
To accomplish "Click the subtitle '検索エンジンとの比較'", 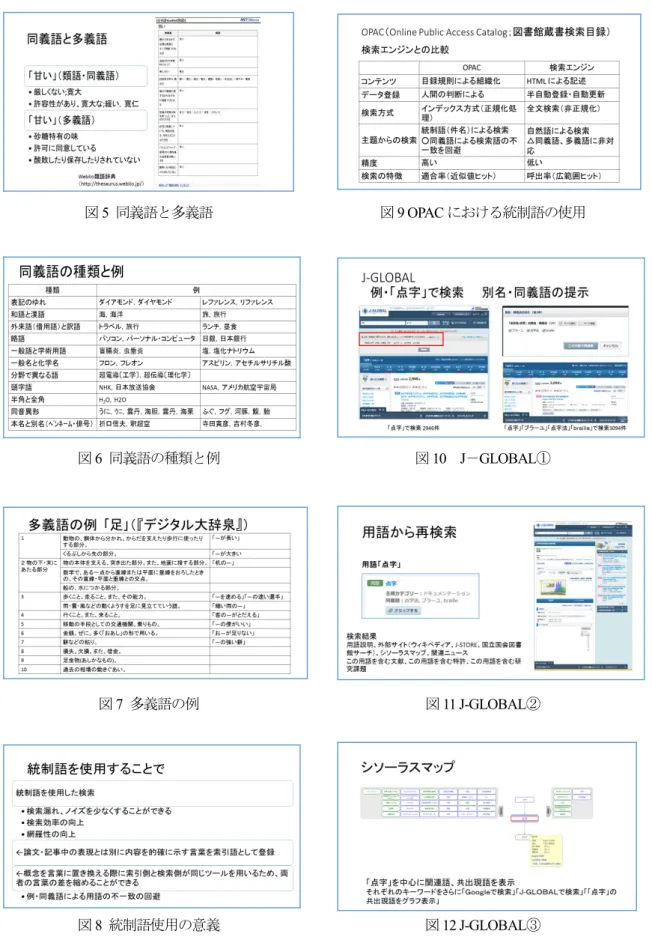I will coord(405,50).
